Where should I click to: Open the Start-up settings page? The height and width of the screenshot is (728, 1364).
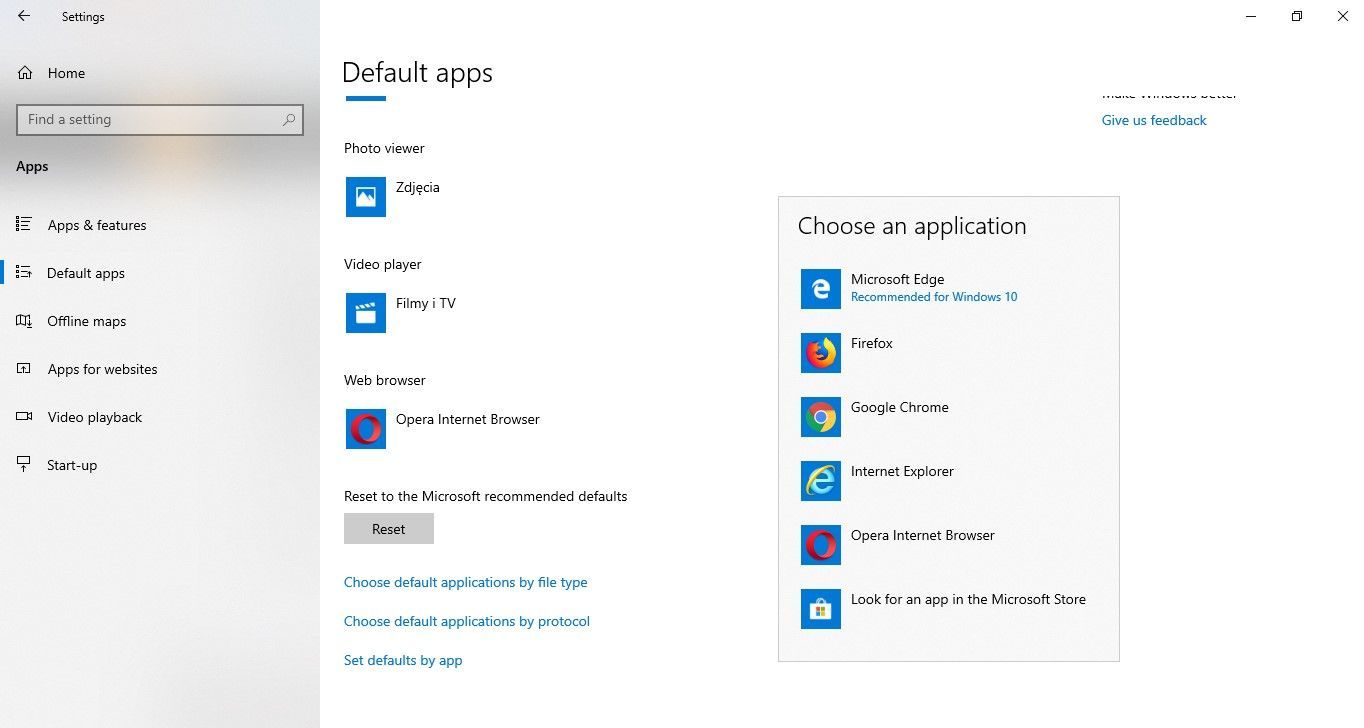(72, 465)
